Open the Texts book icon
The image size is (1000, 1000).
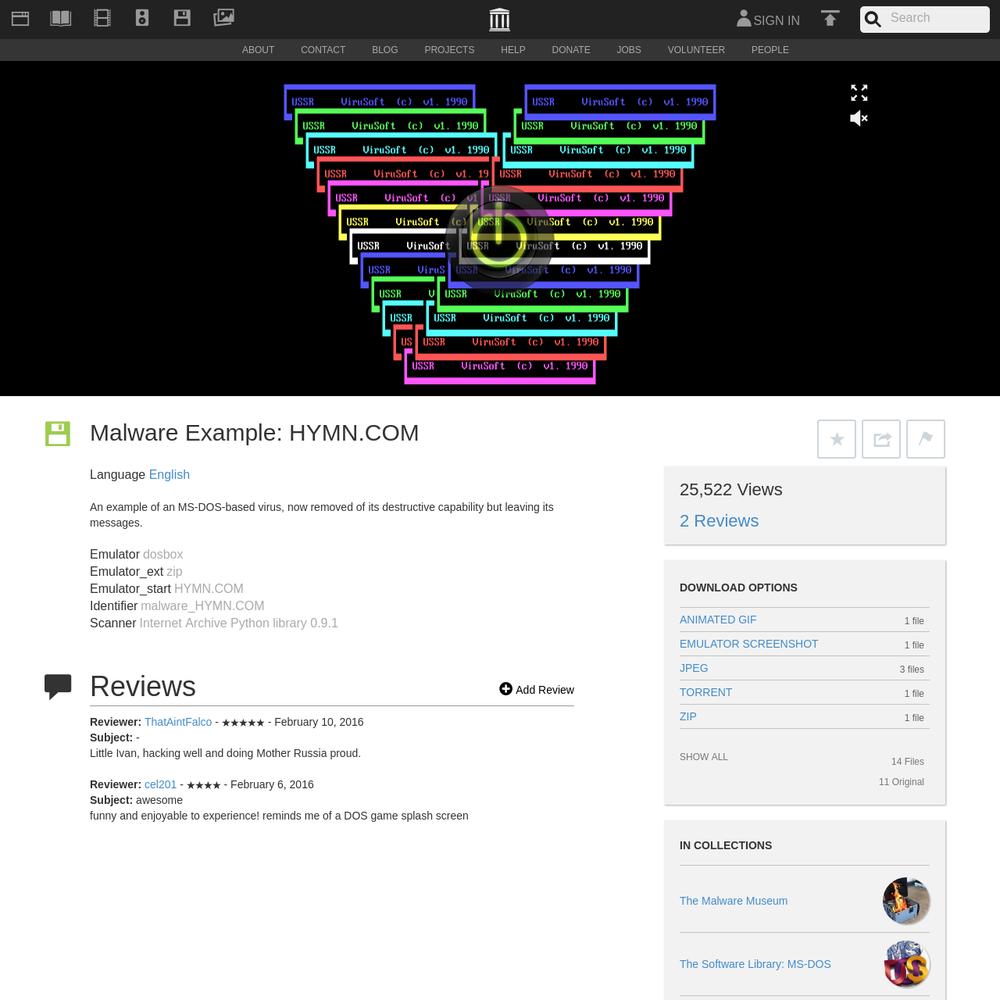click(61, 18)
